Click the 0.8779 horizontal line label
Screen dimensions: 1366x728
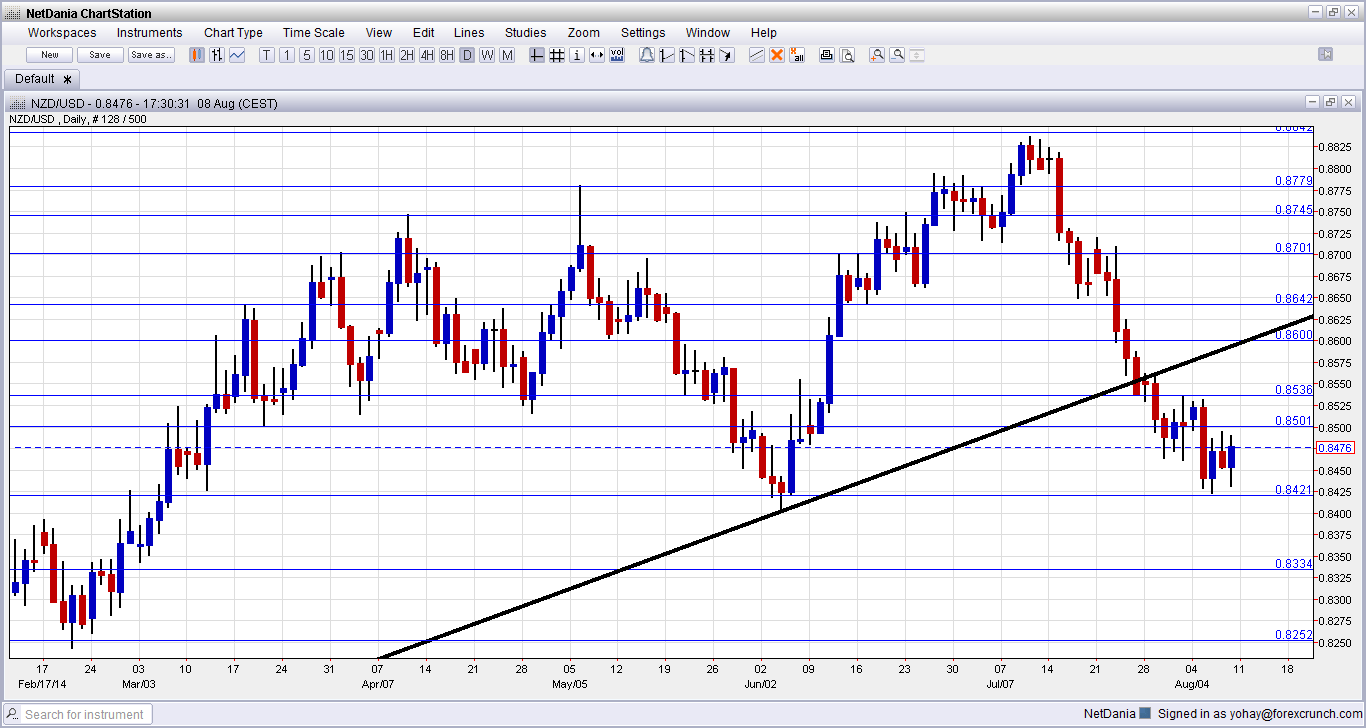[1293, 181]
